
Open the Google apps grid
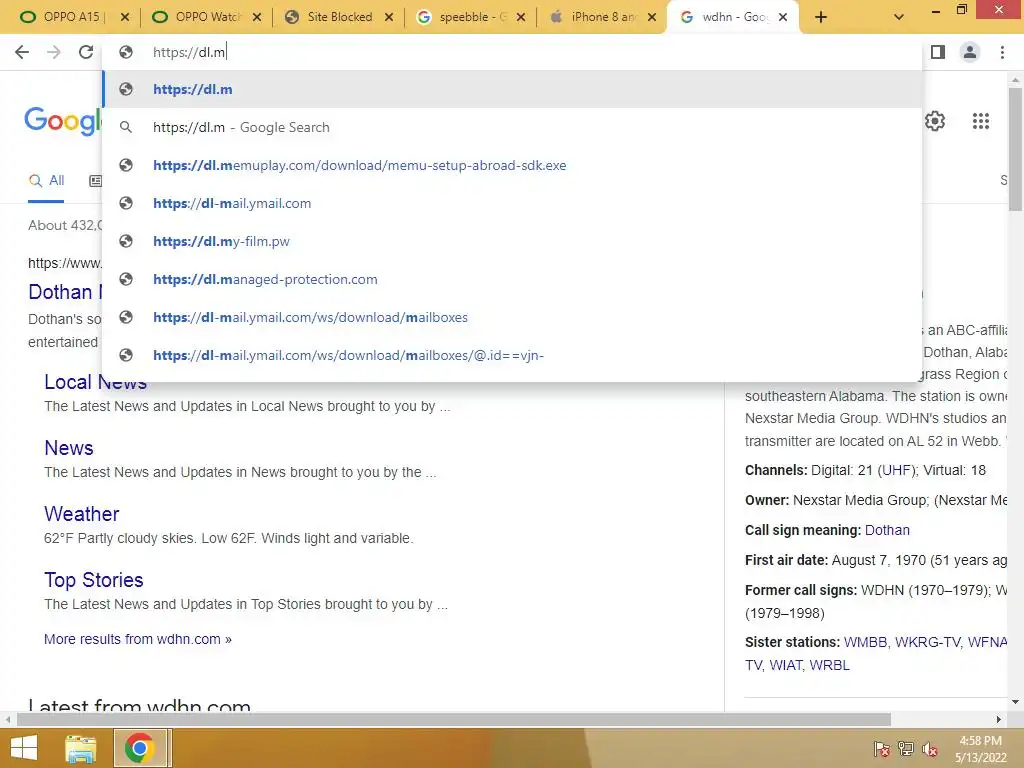tap(980, 121)
